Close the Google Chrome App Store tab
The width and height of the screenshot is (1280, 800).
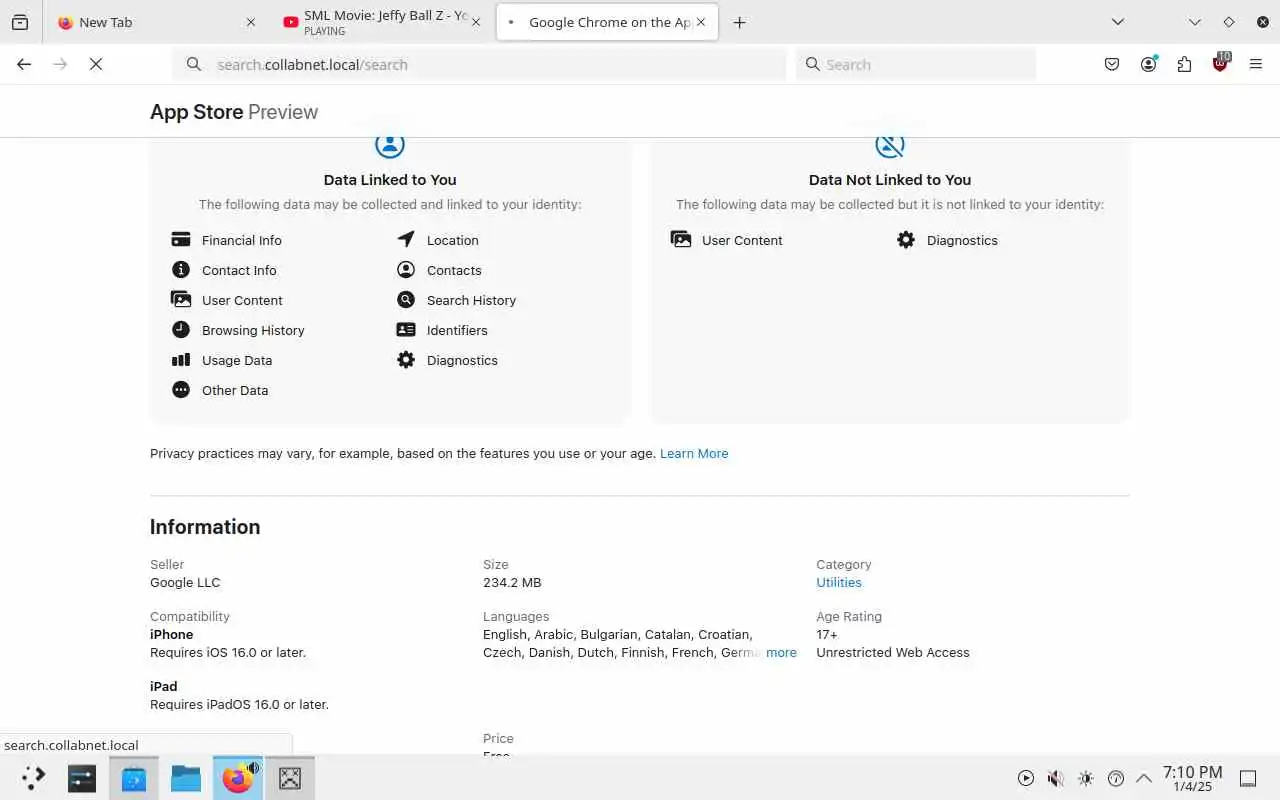pos(700,22)
